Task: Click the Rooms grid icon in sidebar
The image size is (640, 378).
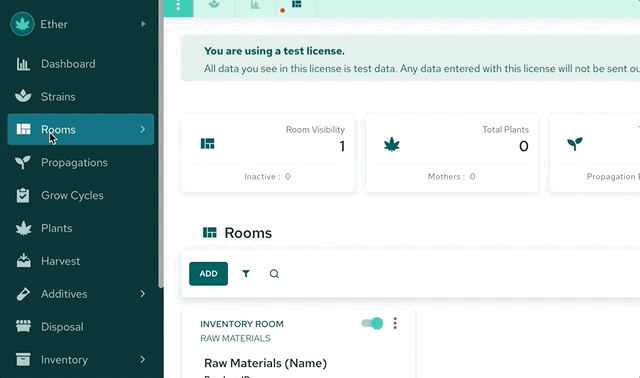Action: pyautogui.click(x=23, y=129)
